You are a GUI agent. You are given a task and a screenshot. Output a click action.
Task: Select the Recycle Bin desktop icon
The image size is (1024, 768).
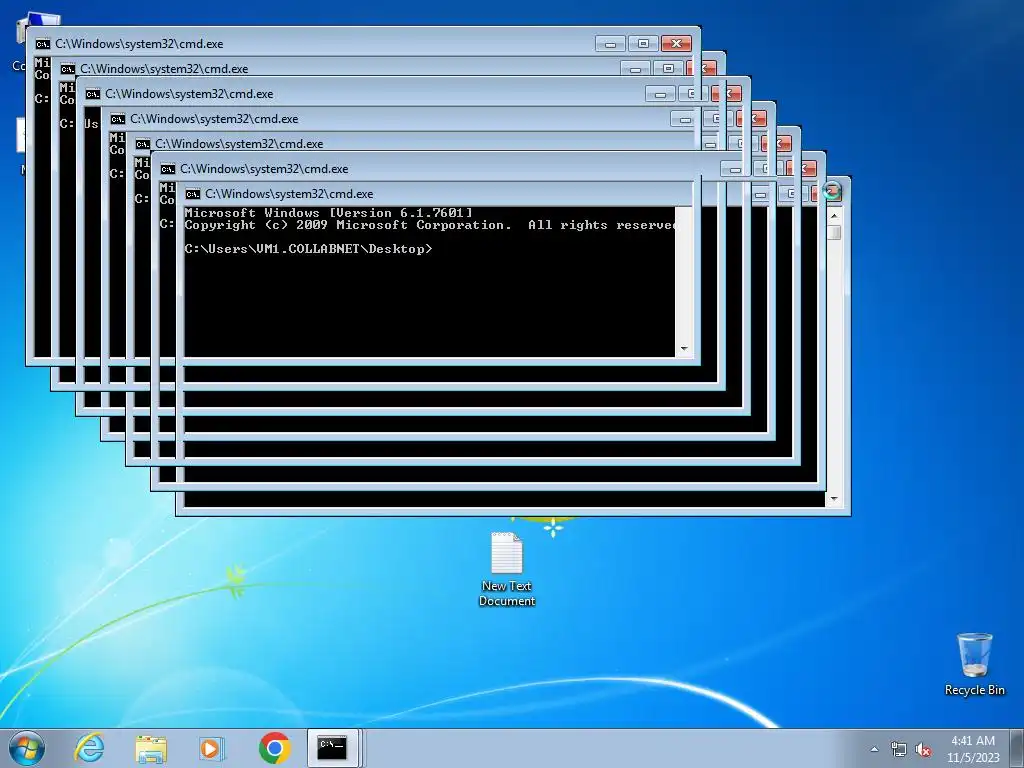coord(974,664)
